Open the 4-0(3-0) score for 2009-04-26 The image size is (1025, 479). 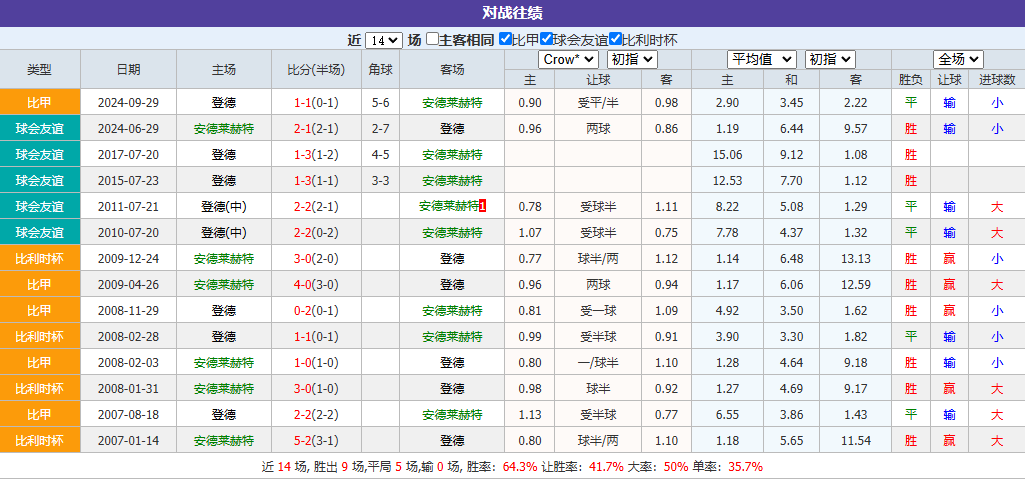click(316, 284)
